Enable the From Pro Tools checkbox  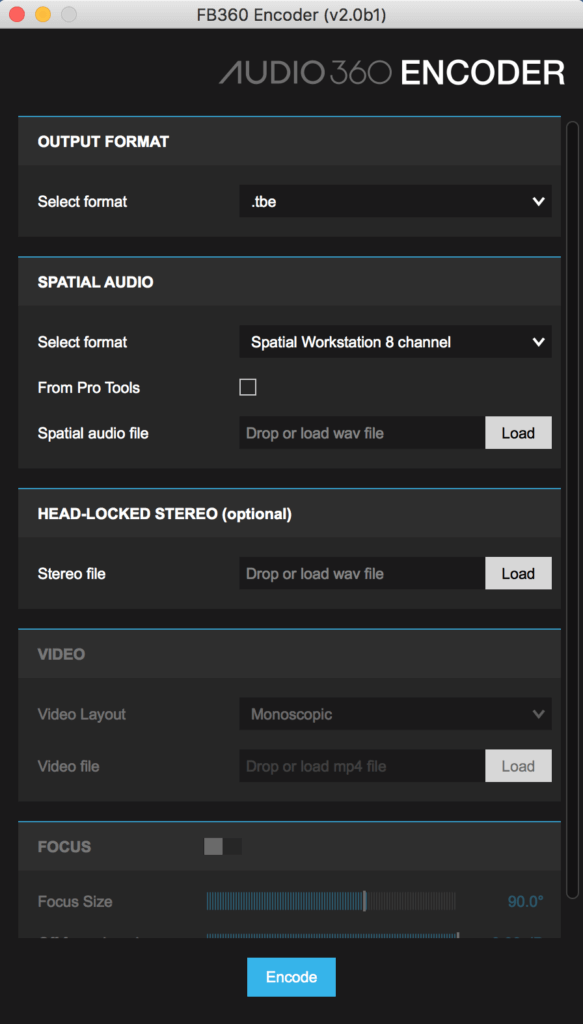click(x=247, y=387)
